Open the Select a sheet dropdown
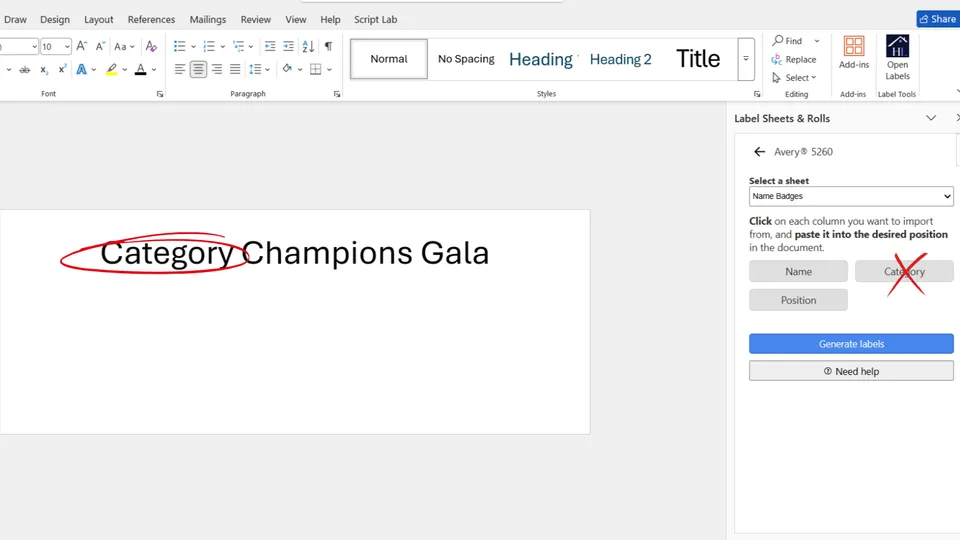Viewport: 960px width, 540px height. point(851,196)
